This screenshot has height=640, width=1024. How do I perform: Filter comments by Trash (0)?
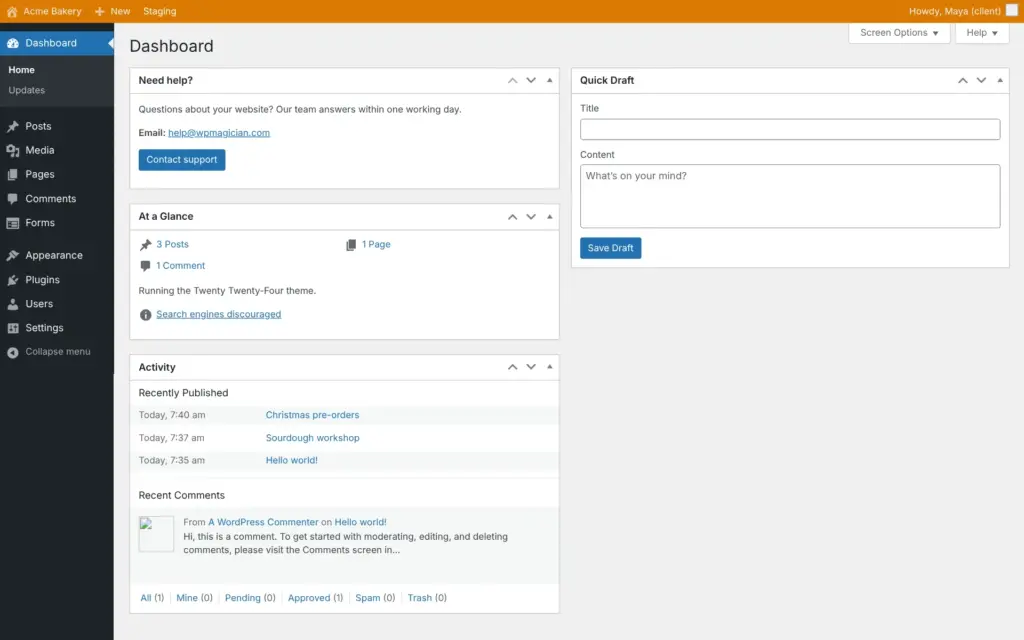427,598
